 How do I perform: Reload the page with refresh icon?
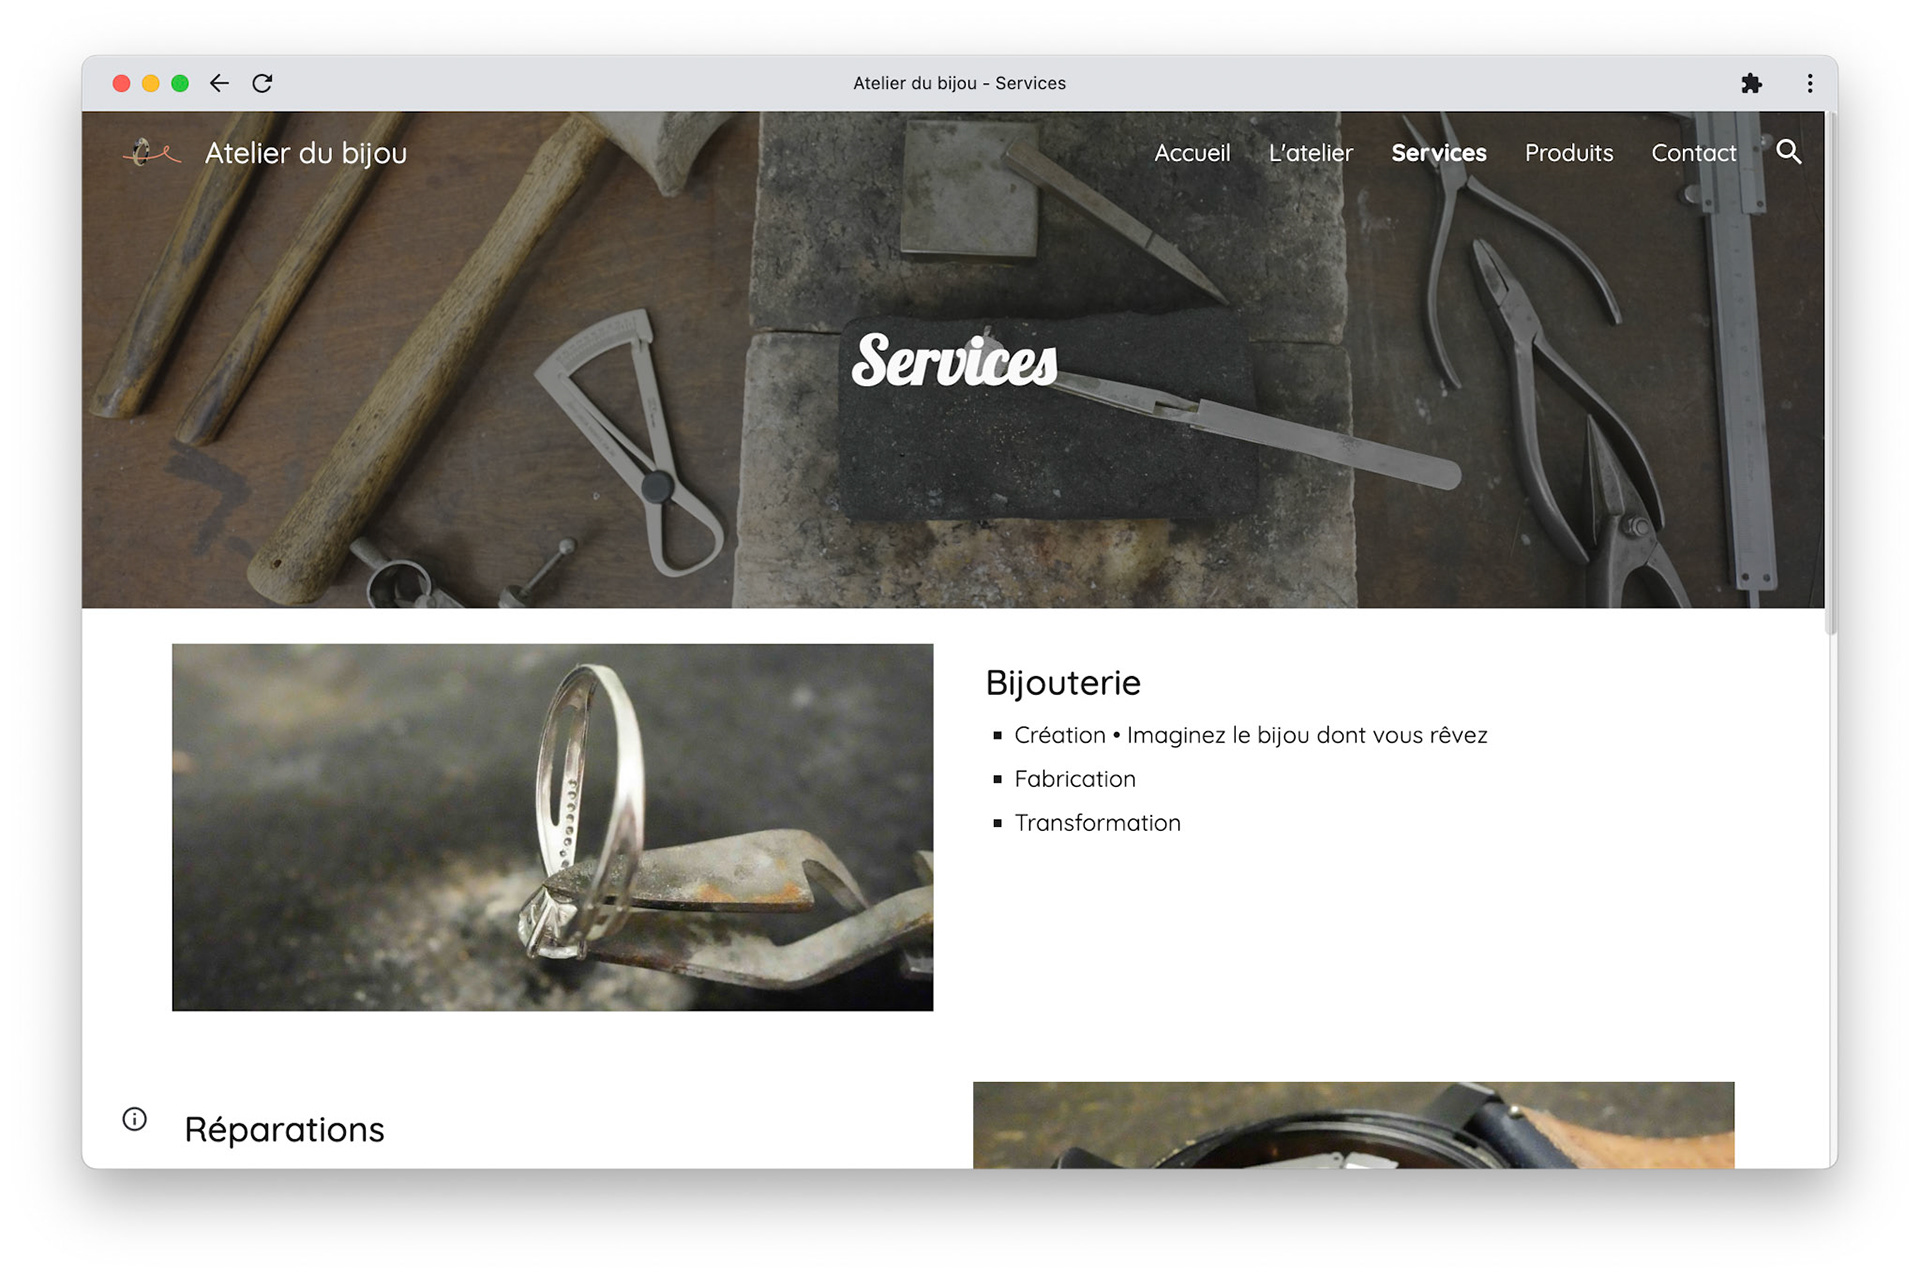coord(262,83)
